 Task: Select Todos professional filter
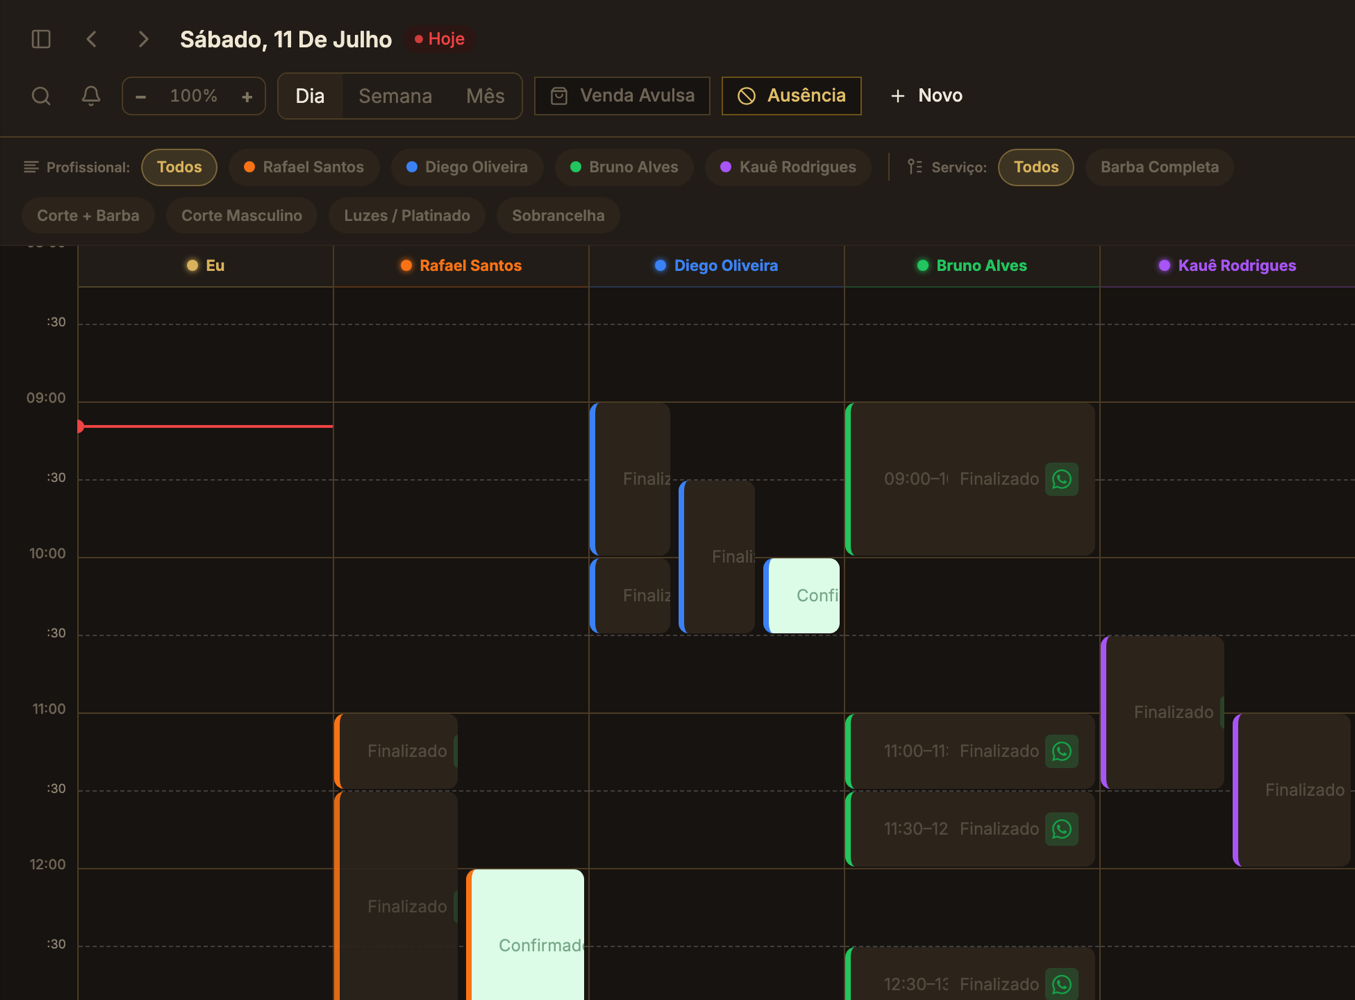(x=179, y=167)
